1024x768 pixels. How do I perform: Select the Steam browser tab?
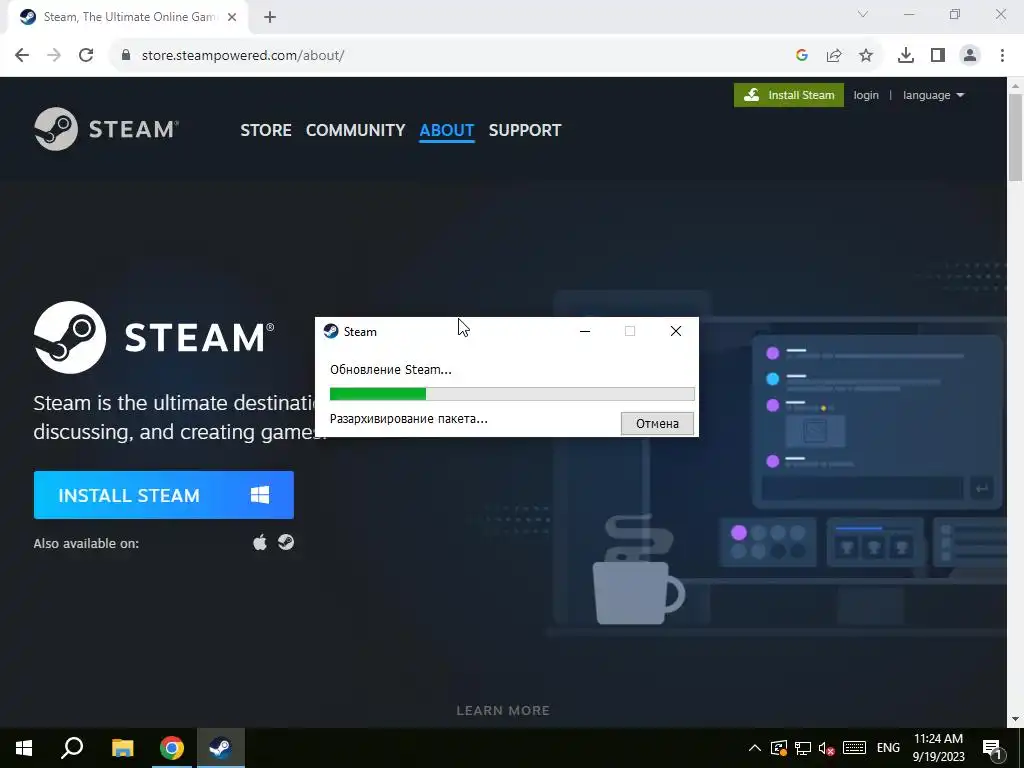click(127, 18)
